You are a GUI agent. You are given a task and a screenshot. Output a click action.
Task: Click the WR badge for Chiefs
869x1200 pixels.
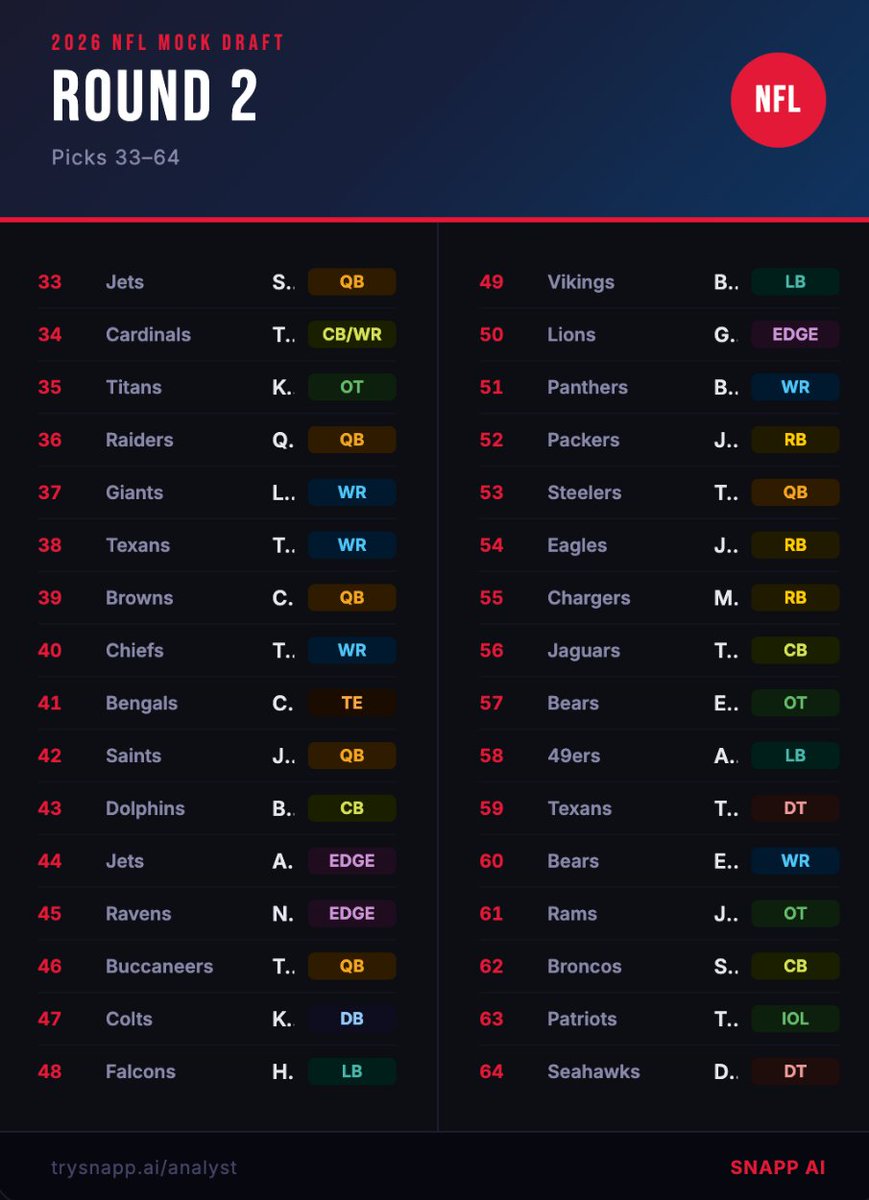352,650
